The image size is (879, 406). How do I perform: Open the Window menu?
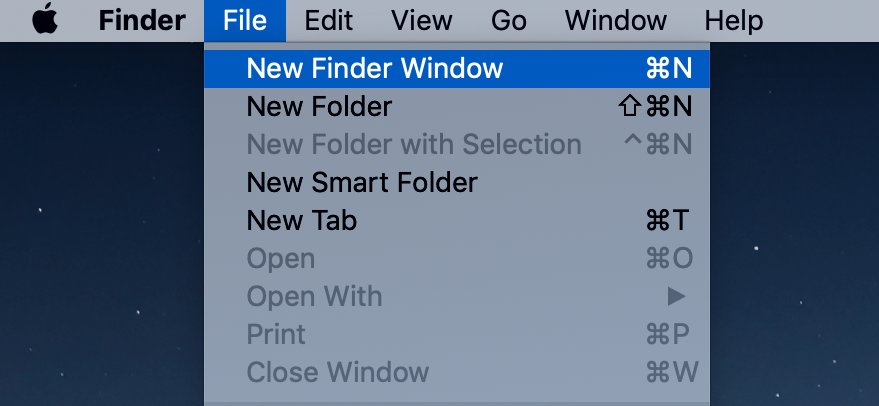click(616, 21)
